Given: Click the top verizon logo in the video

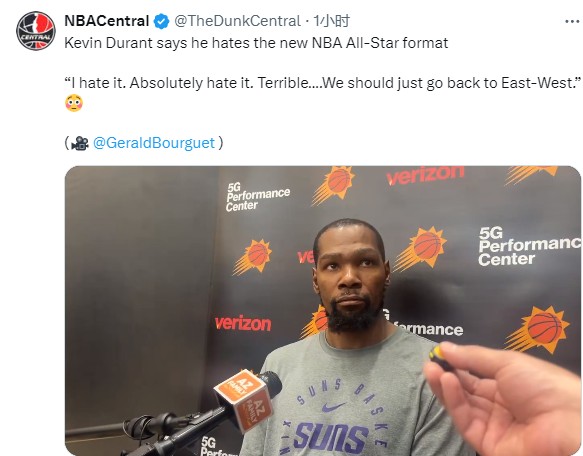Looking at the screenshot, I should [425, 175].
